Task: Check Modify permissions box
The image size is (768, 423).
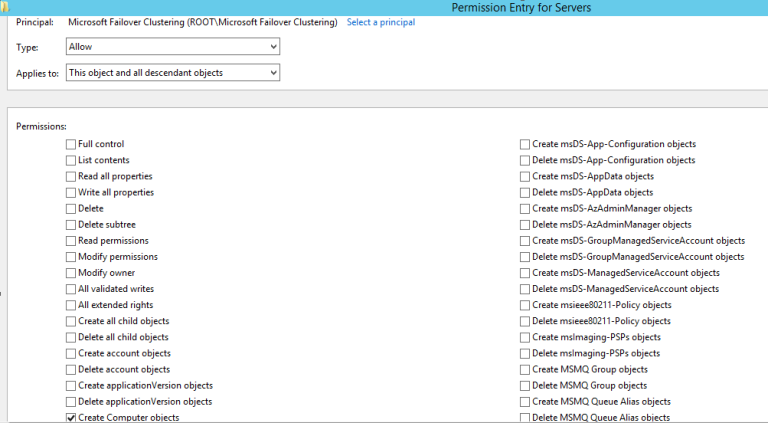Action: (71, 257)
